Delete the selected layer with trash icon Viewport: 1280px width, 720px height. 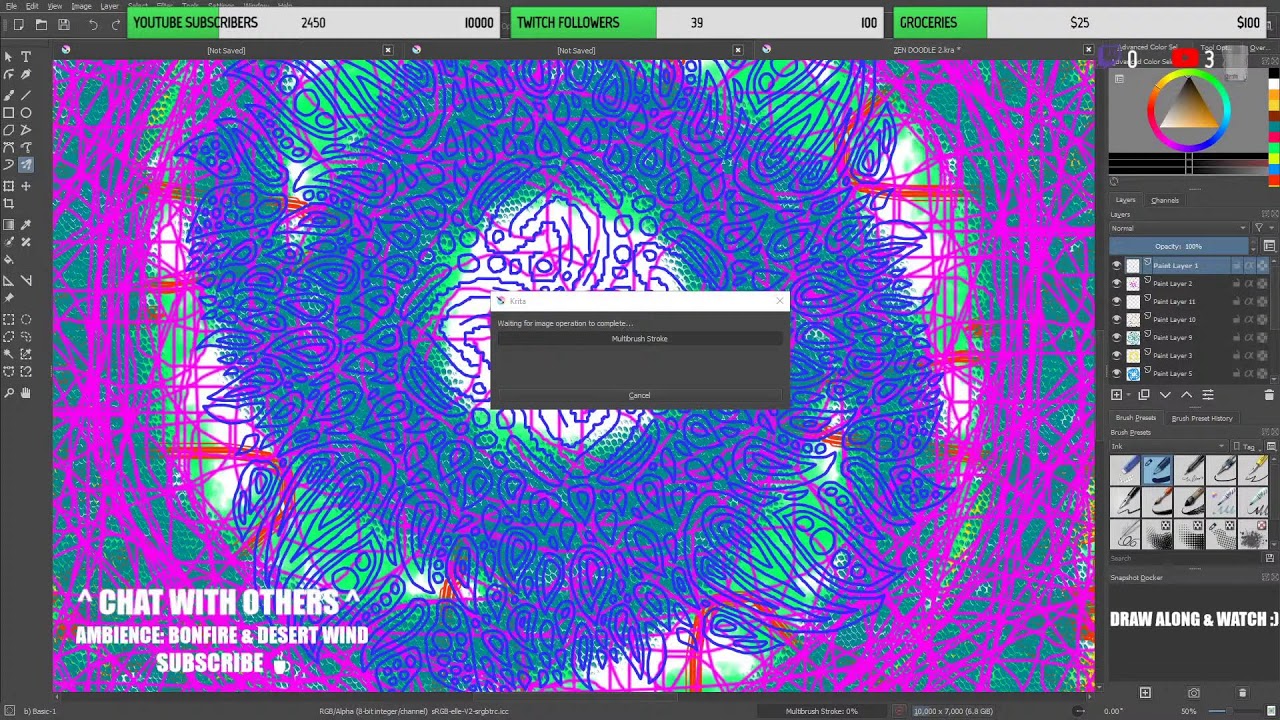[x=1269, y=395]
